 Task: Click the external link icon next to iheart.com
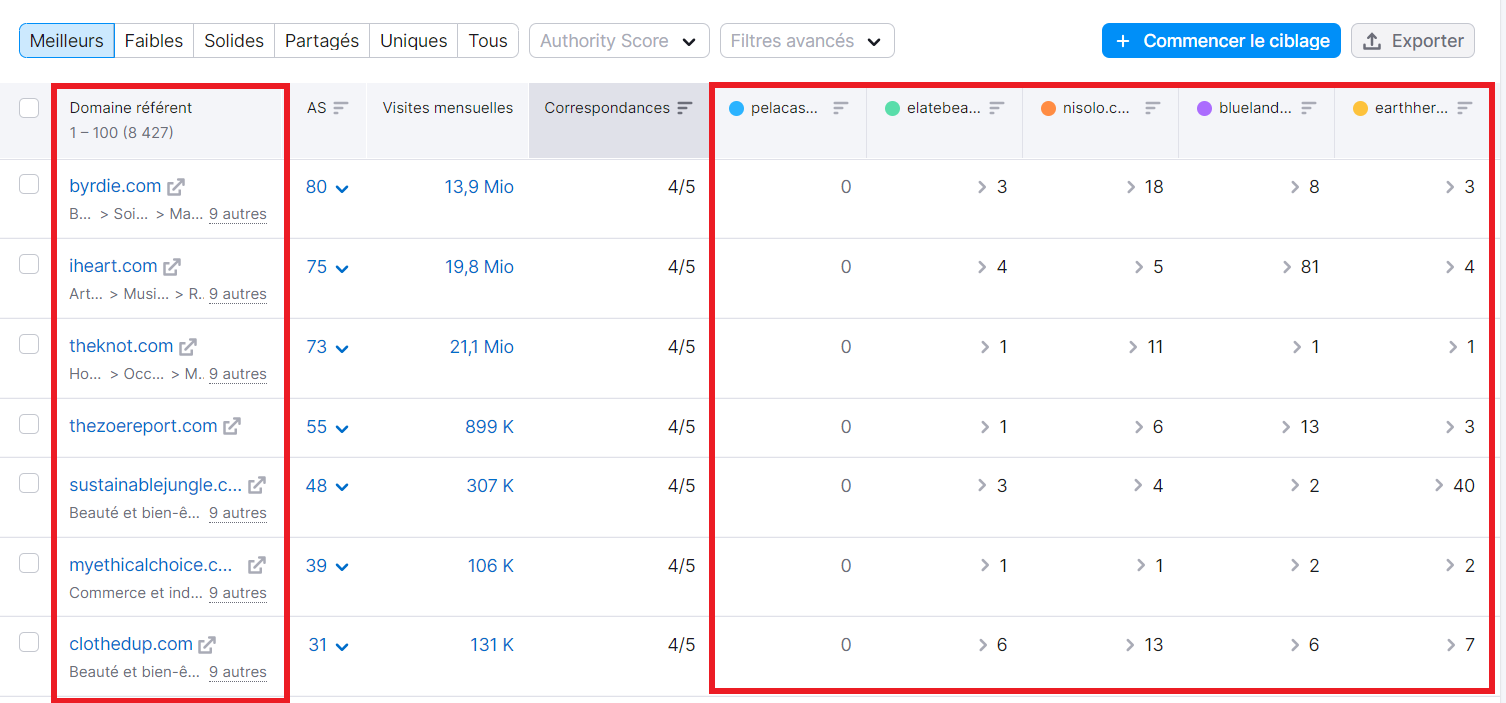[x=173, y=265]
